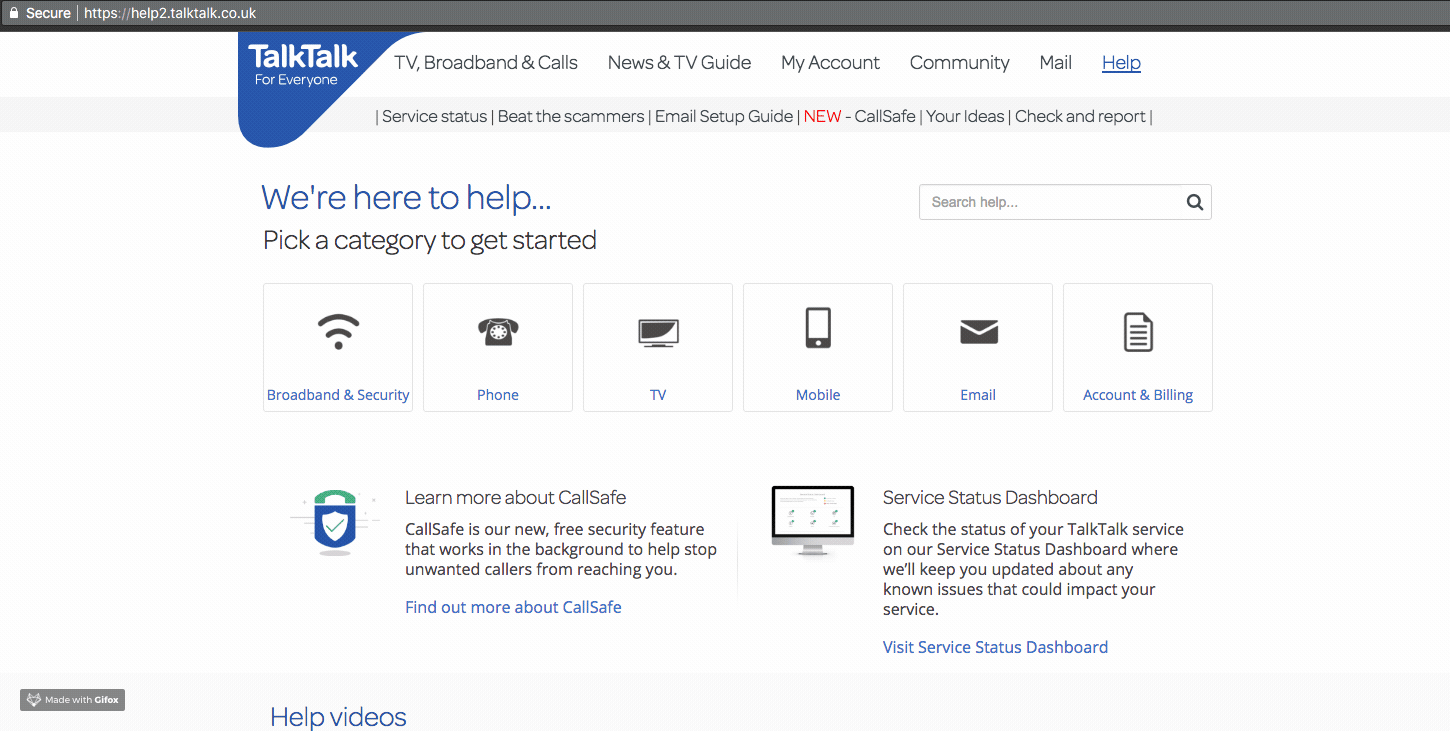This screenshot has width=1450, height=731.
Task: Focus the Search help input field
Action: point(1050,202)
